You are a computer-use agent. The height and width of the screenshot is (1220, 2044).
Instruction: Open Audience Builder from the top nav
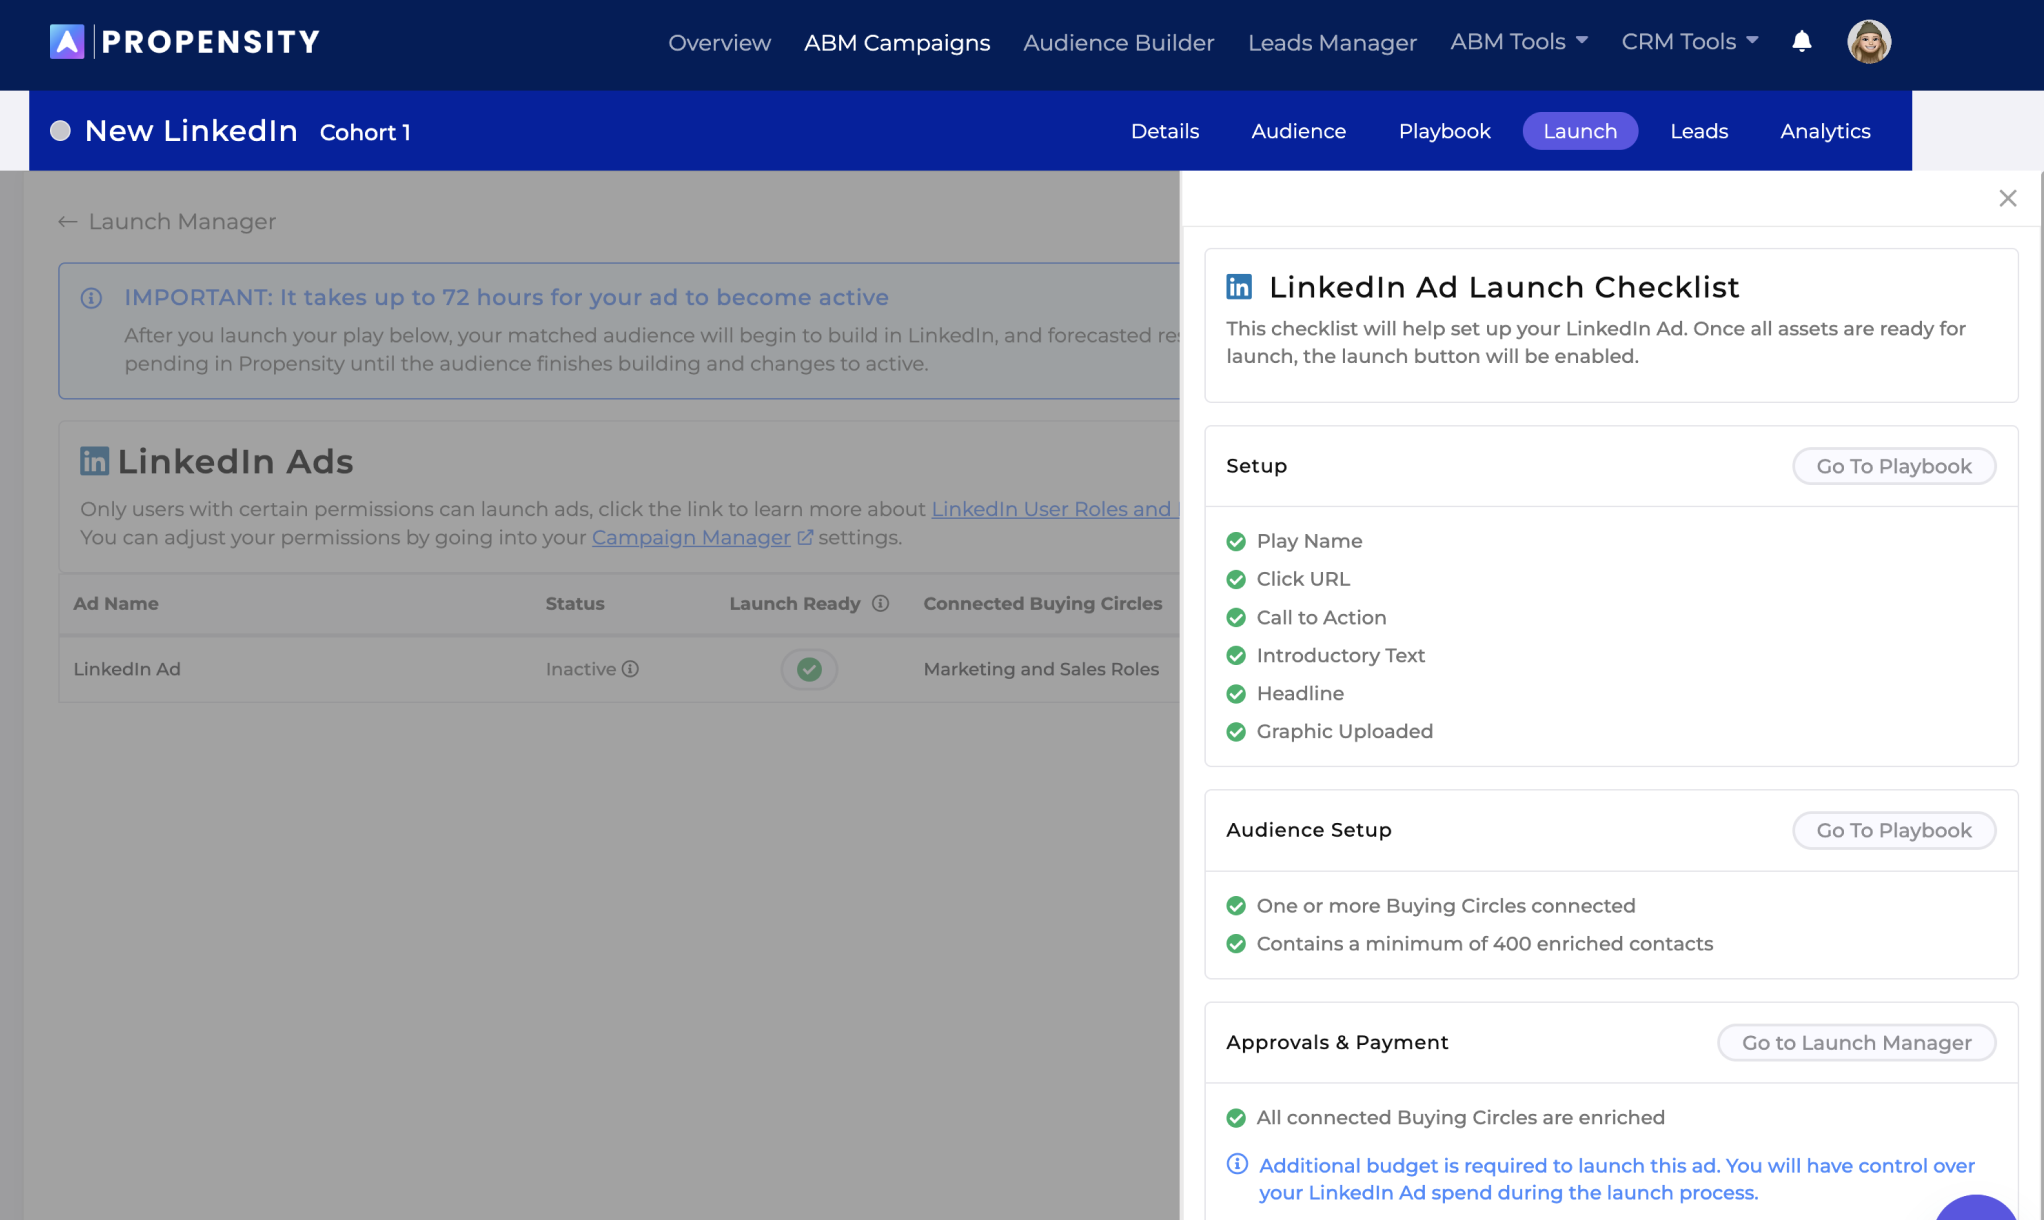pos(1118,43)
